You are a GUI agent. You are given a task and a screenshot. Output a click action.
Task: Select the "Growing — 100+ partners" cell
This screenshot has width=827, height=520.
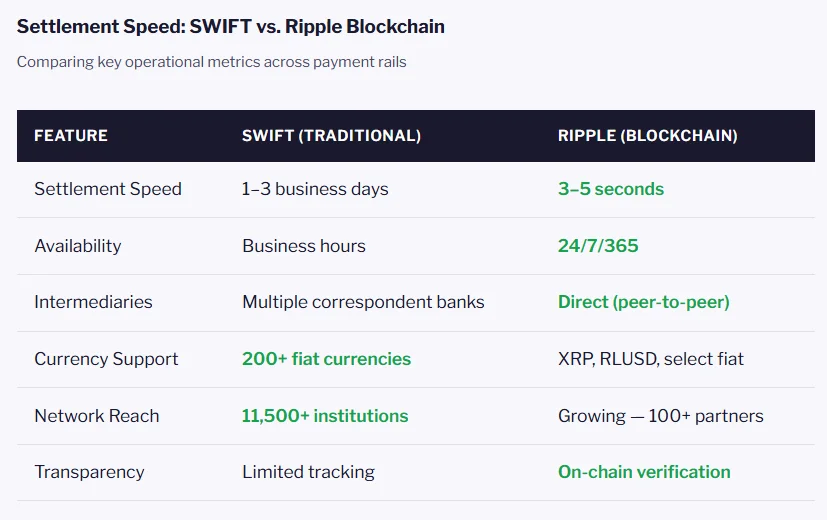coord(660,416)
